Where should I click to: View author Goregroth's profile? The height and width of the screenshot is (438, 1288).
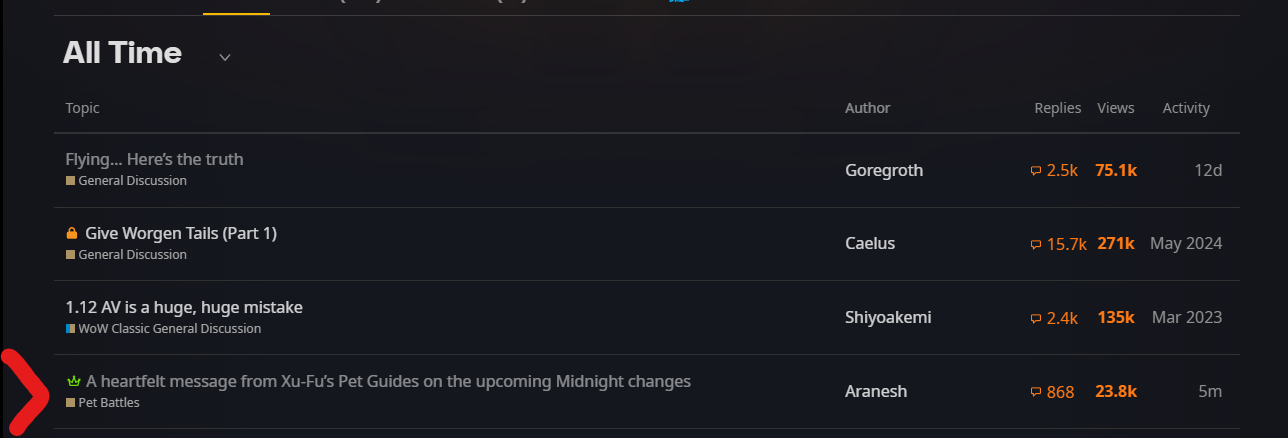[884, 170]
